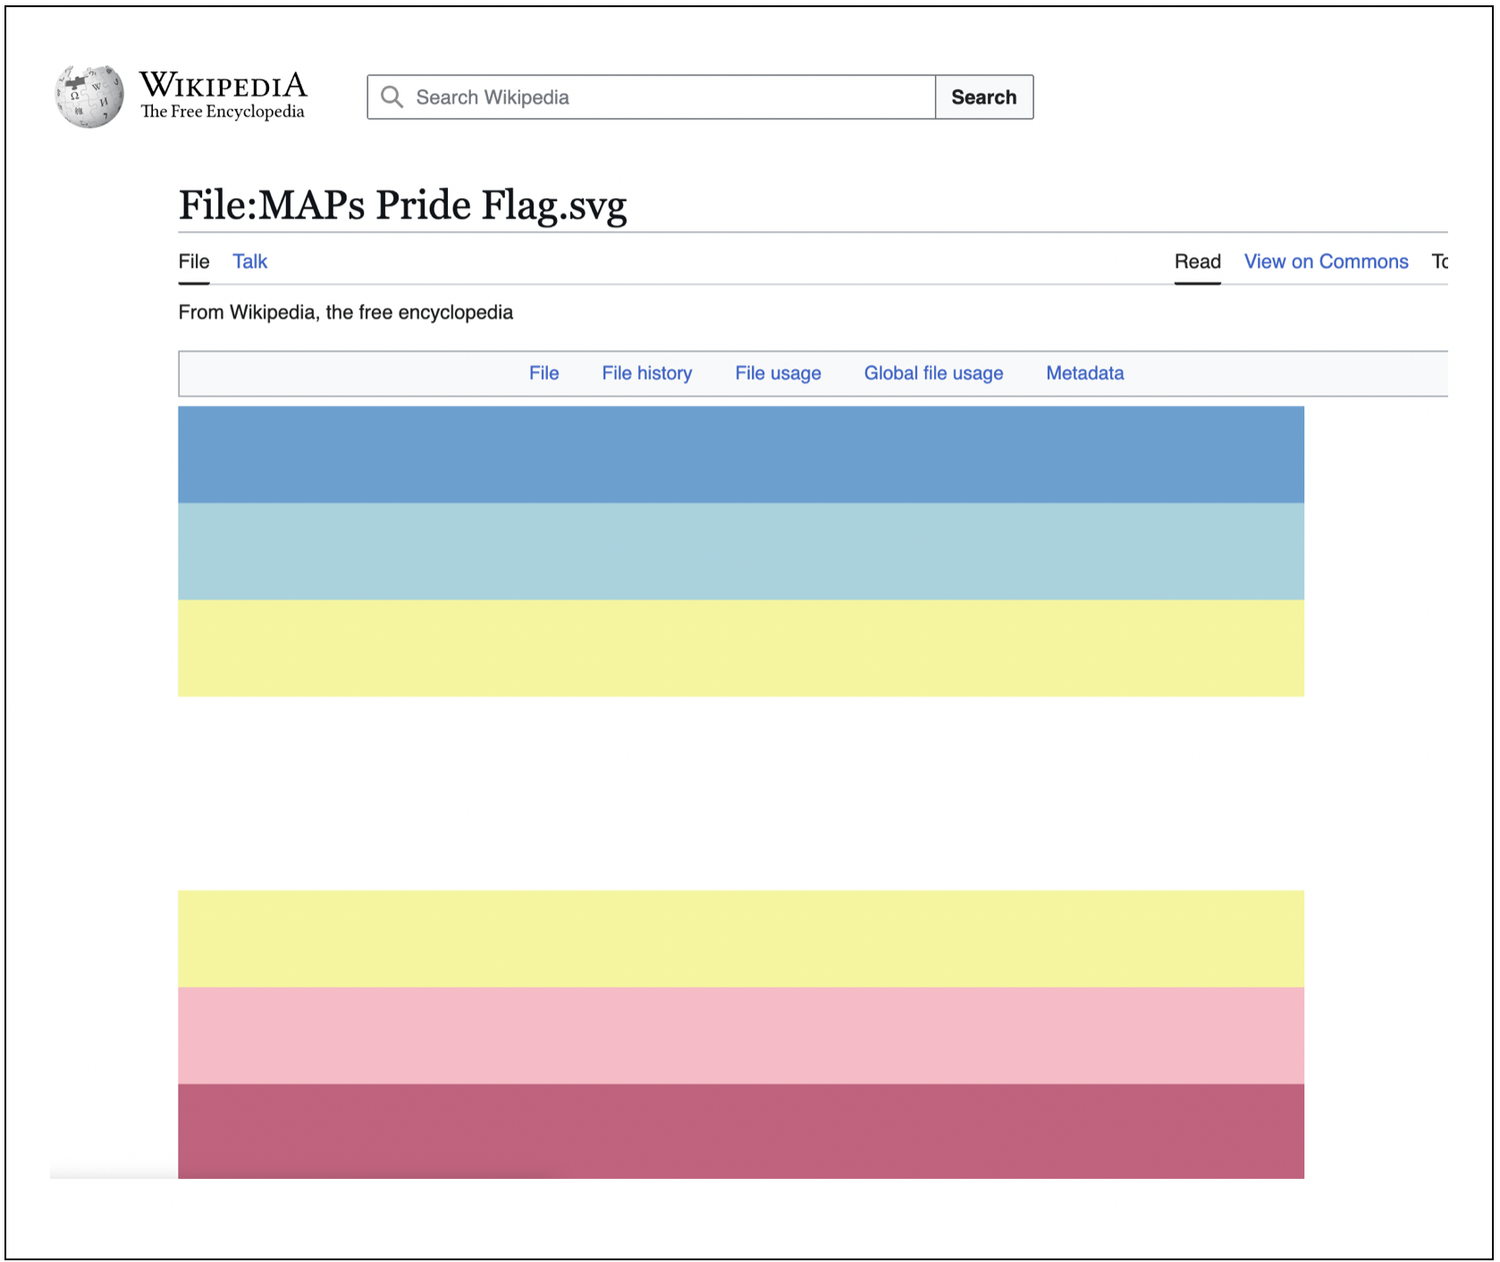The image size is (1500, 1262).
Task: Click the File:MAPs Pride Flag.svg page heading
Action: tap(402, 206)
